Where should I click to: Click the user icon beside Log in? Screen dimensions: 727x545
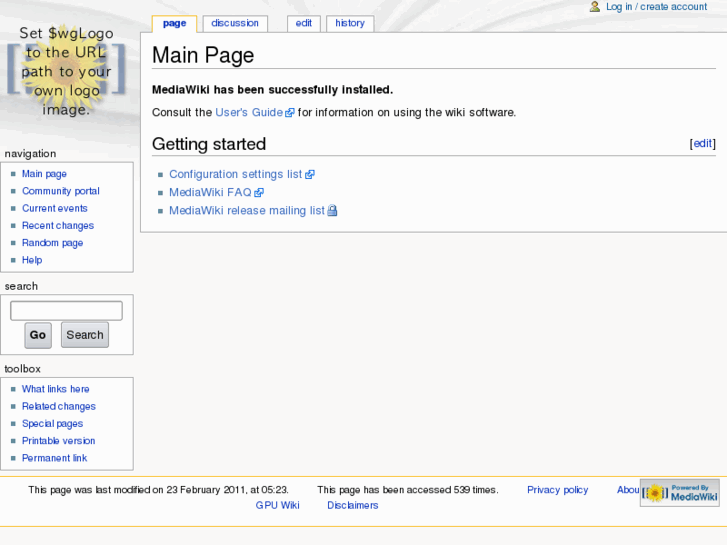tap(594, 6)
